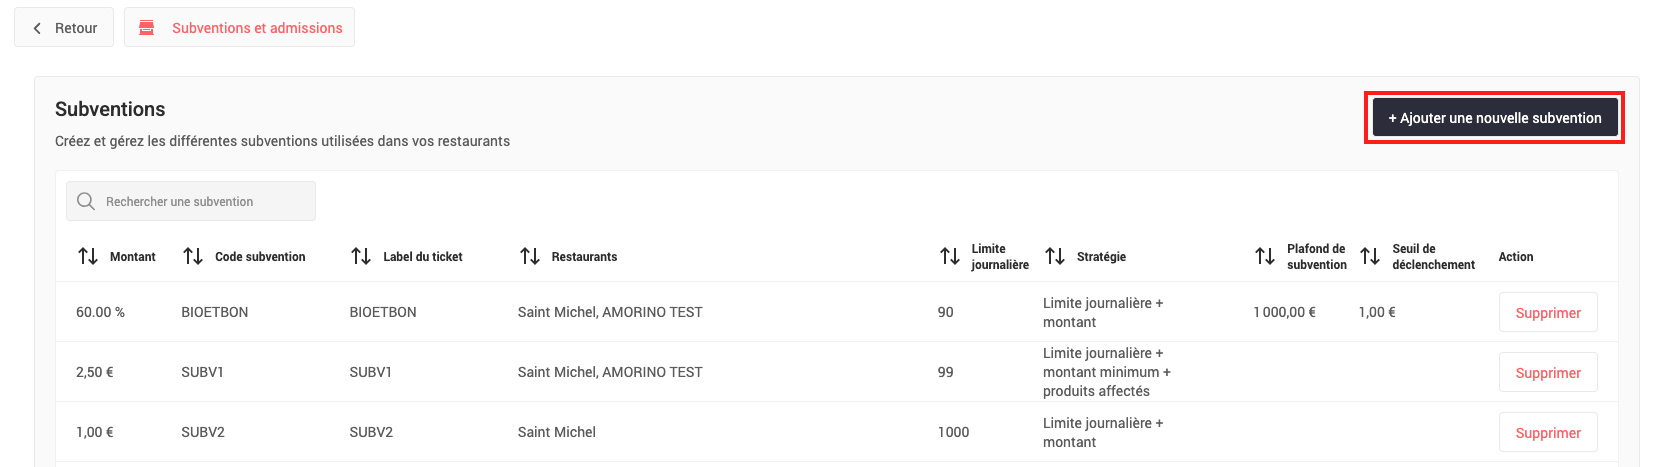Focus the Rechercher une subvention field
This screenshot has width=1660, height=467.
pos(205,201)
